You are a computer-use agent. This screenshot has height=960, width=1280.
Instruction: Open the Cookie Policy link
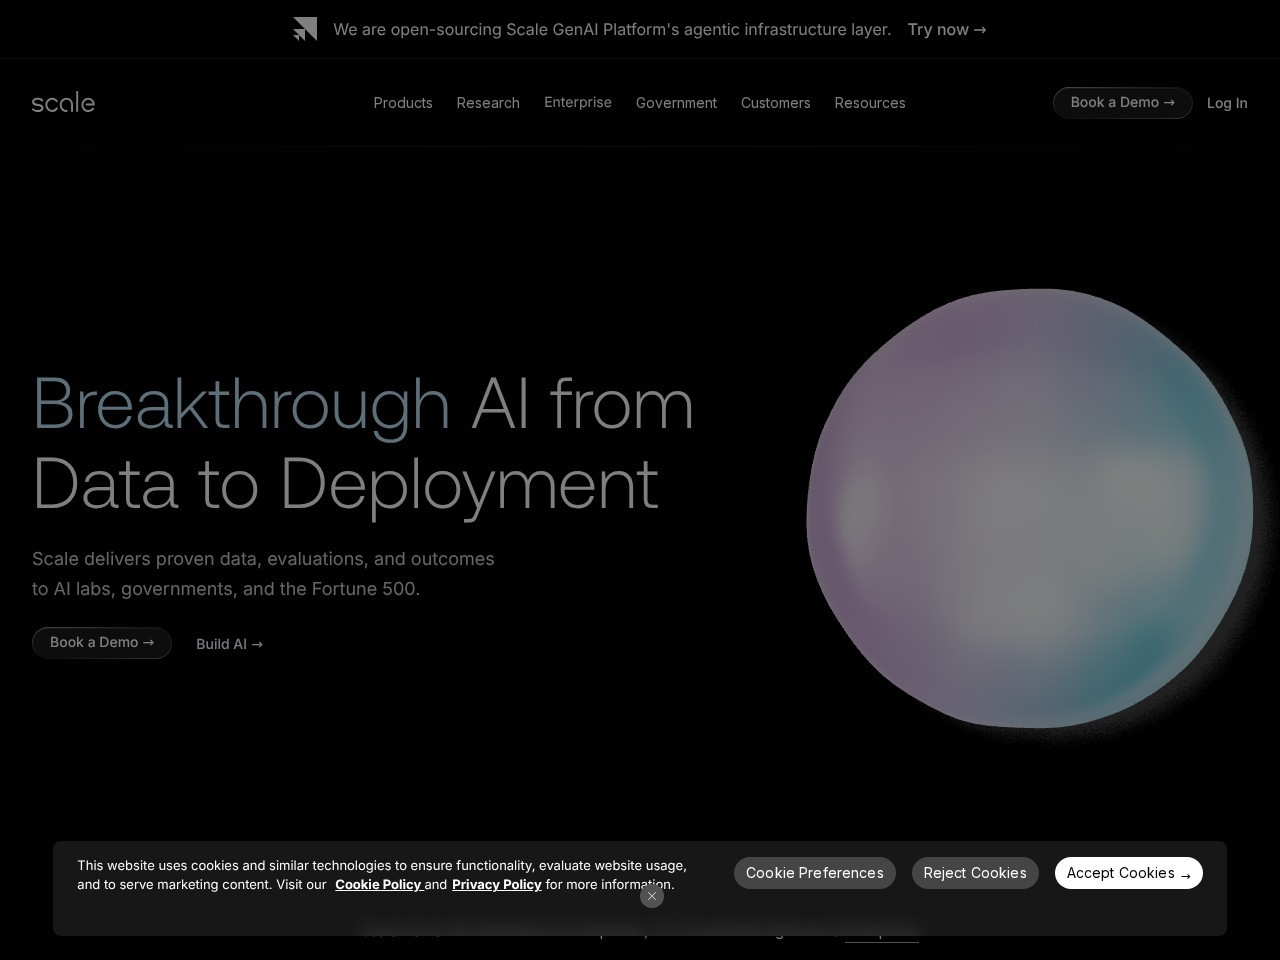pos(378,885)
